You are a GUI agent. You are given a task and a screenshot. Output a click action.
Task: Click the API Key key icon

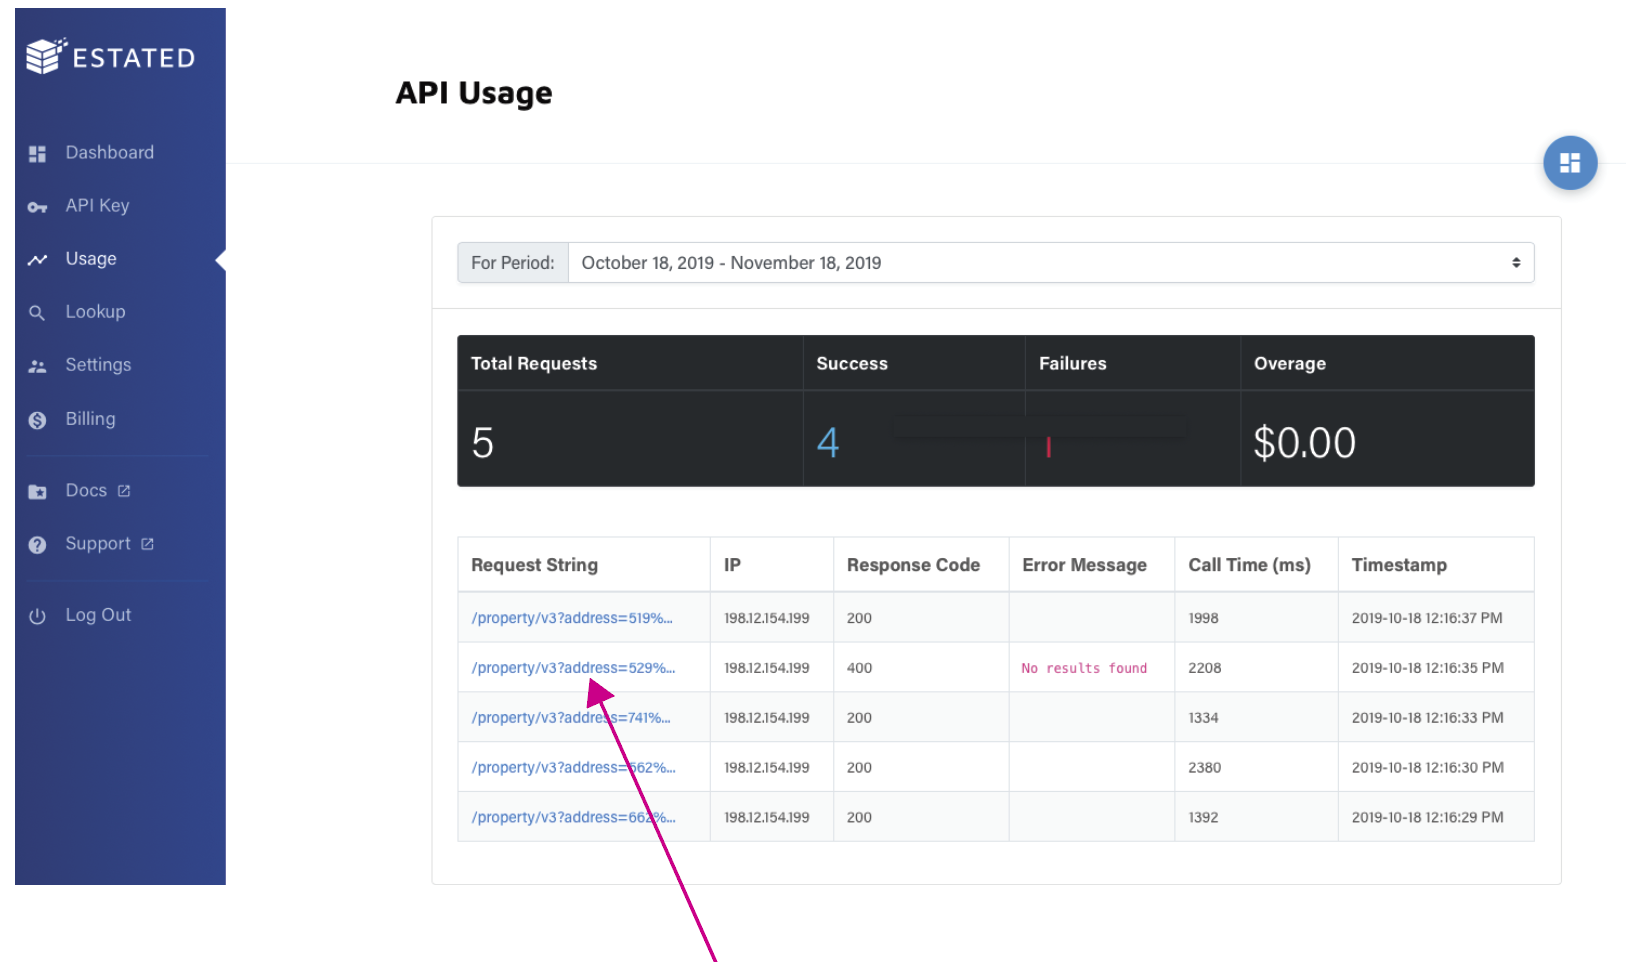[x=38, y=207]
